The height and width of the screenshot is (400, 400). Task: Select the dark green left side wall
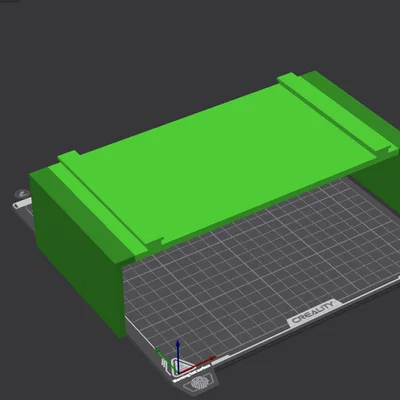77,253
